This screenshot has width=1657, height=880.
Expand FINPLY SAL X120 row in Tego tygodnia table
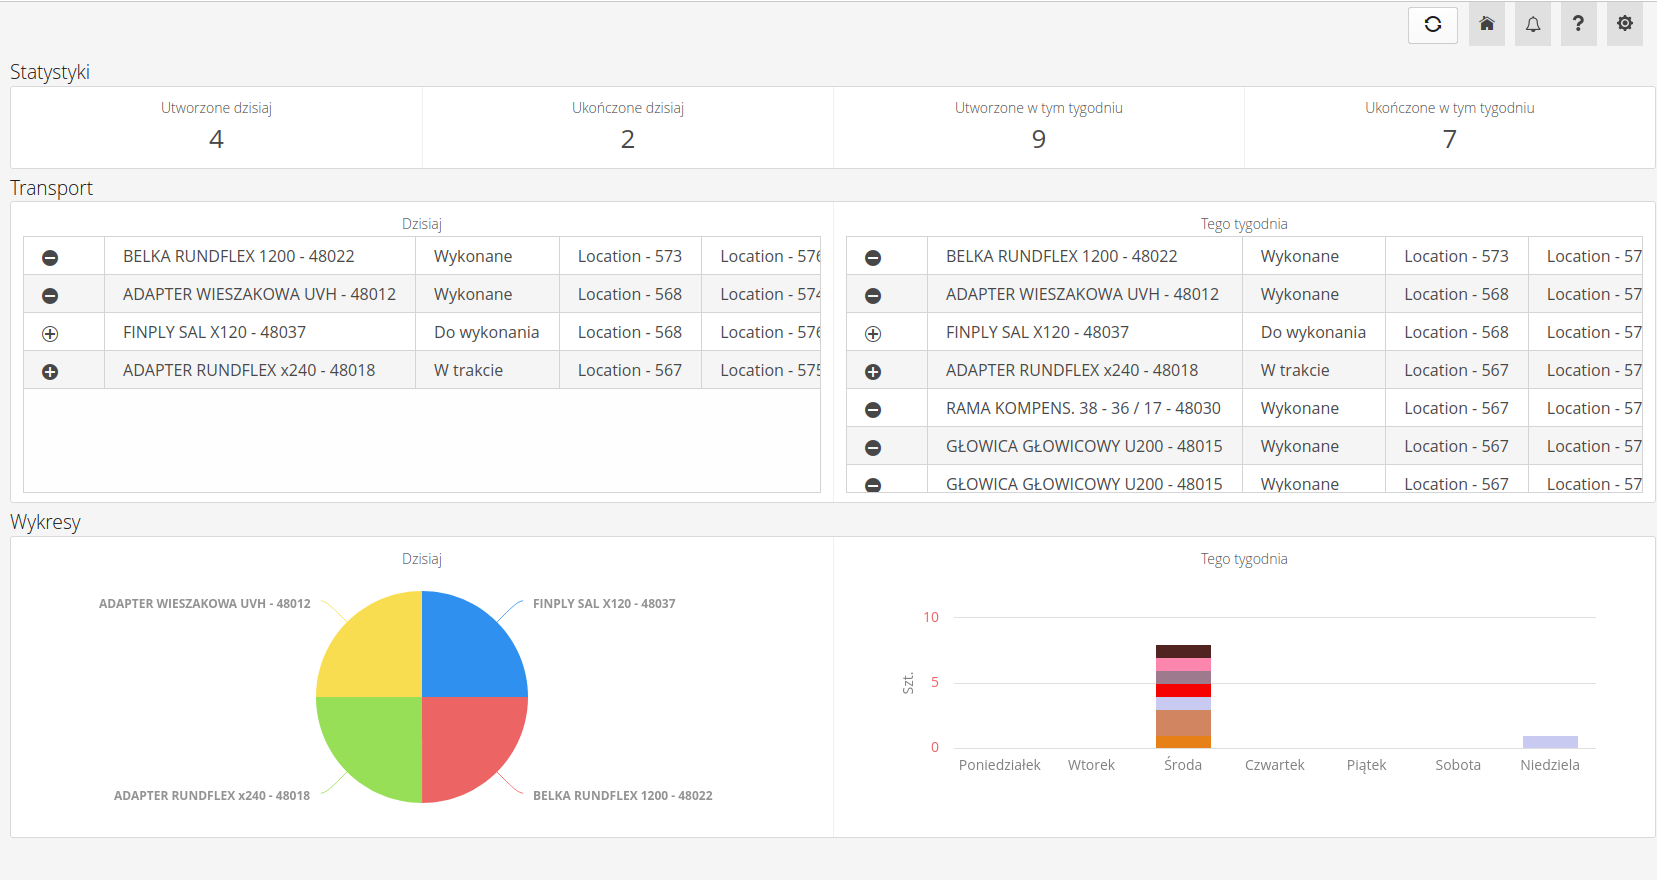point(873,334)
